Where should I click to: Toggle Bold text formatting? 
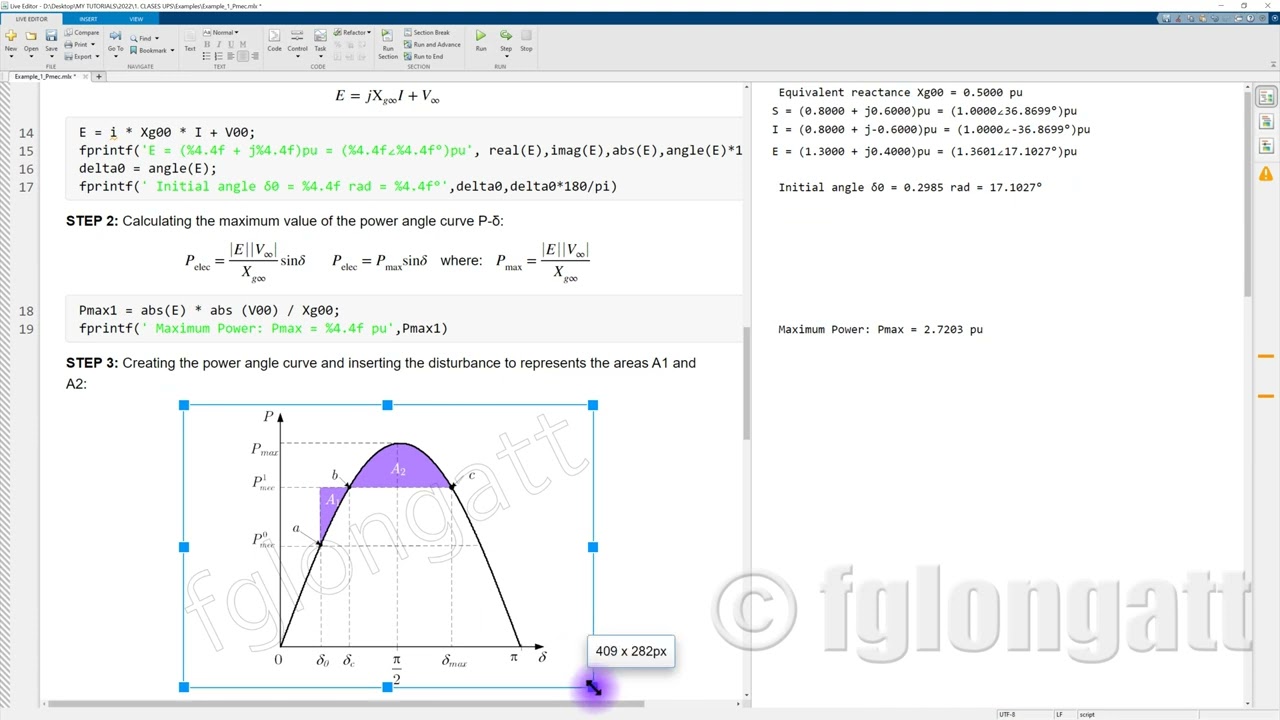click(206, 44)
